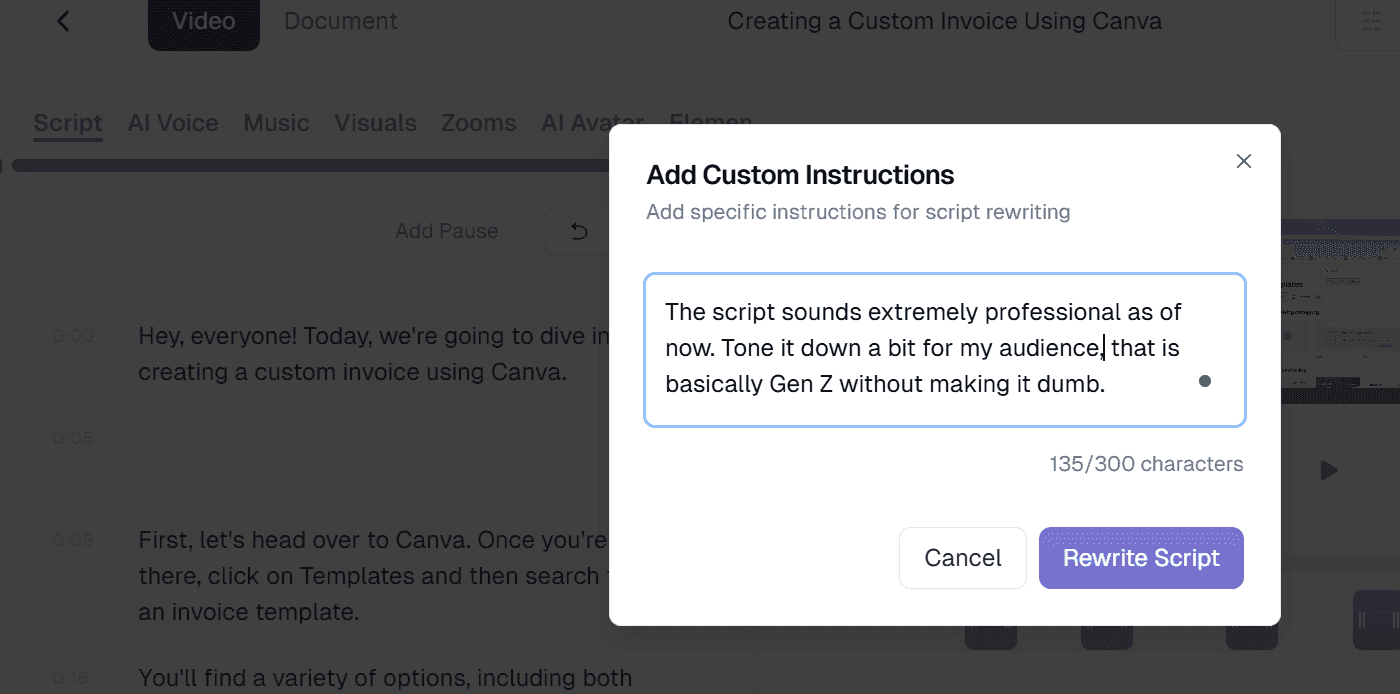This screenshot has width=1400, height=694.
Task: Close the Add Custom Instructions dialog
Action: (1243, 160)
